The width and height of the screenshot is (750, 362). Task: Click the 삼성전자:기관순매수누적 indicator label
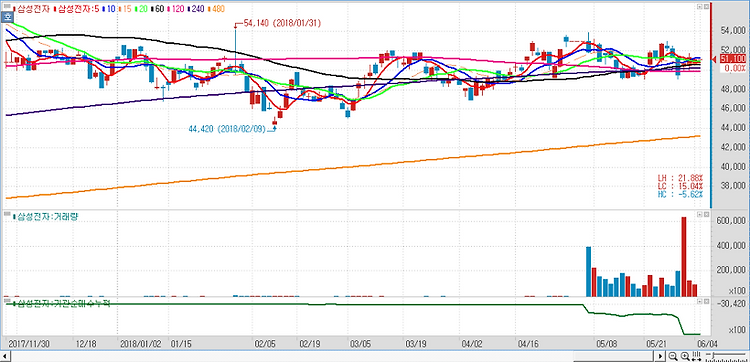click(x=61, y=303)
